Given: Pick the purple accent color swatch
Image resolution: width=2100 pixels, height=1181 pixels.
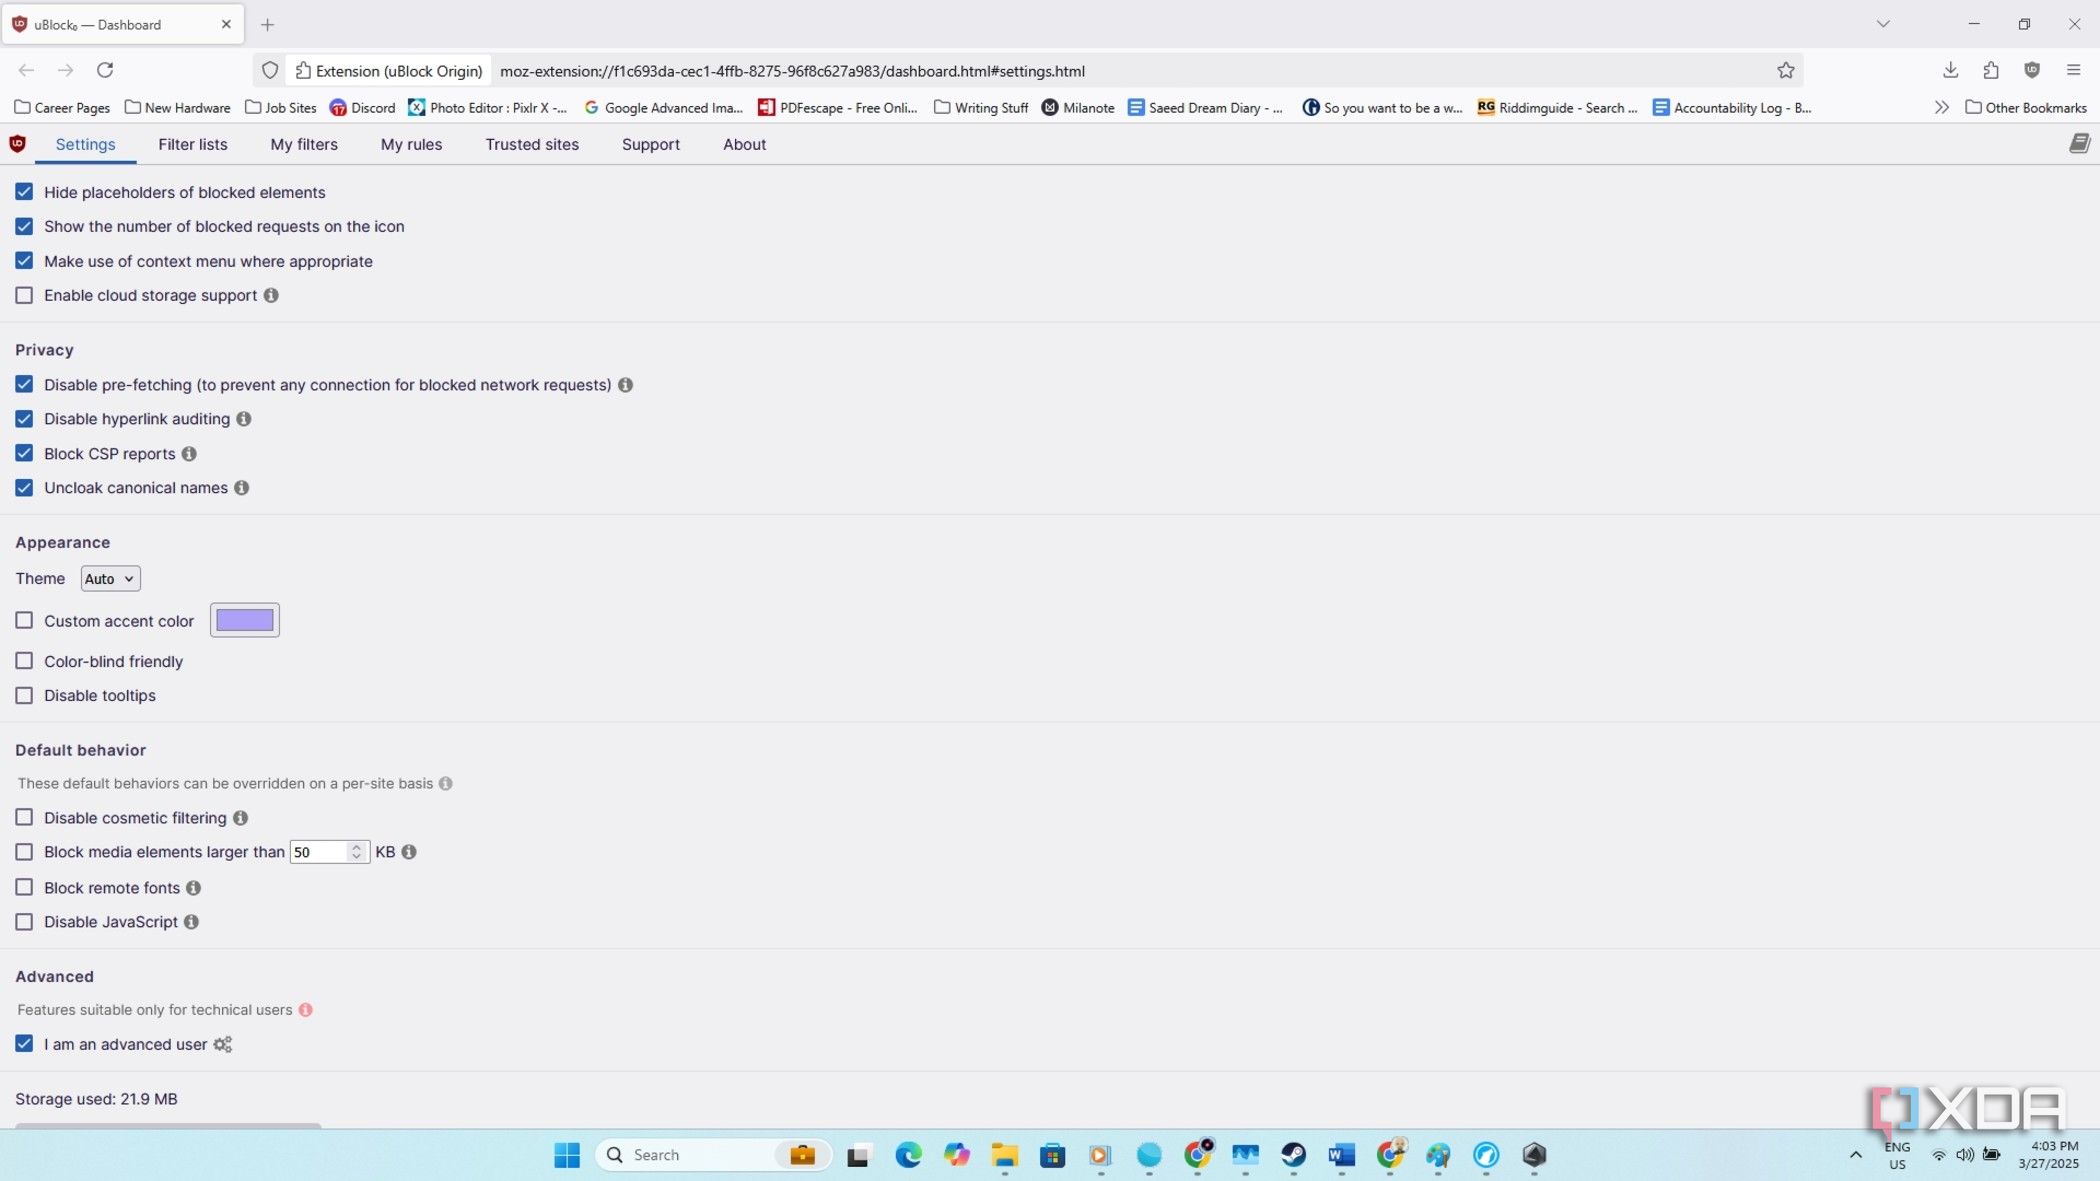Looking at the screenshot, I should coord(245,620).
